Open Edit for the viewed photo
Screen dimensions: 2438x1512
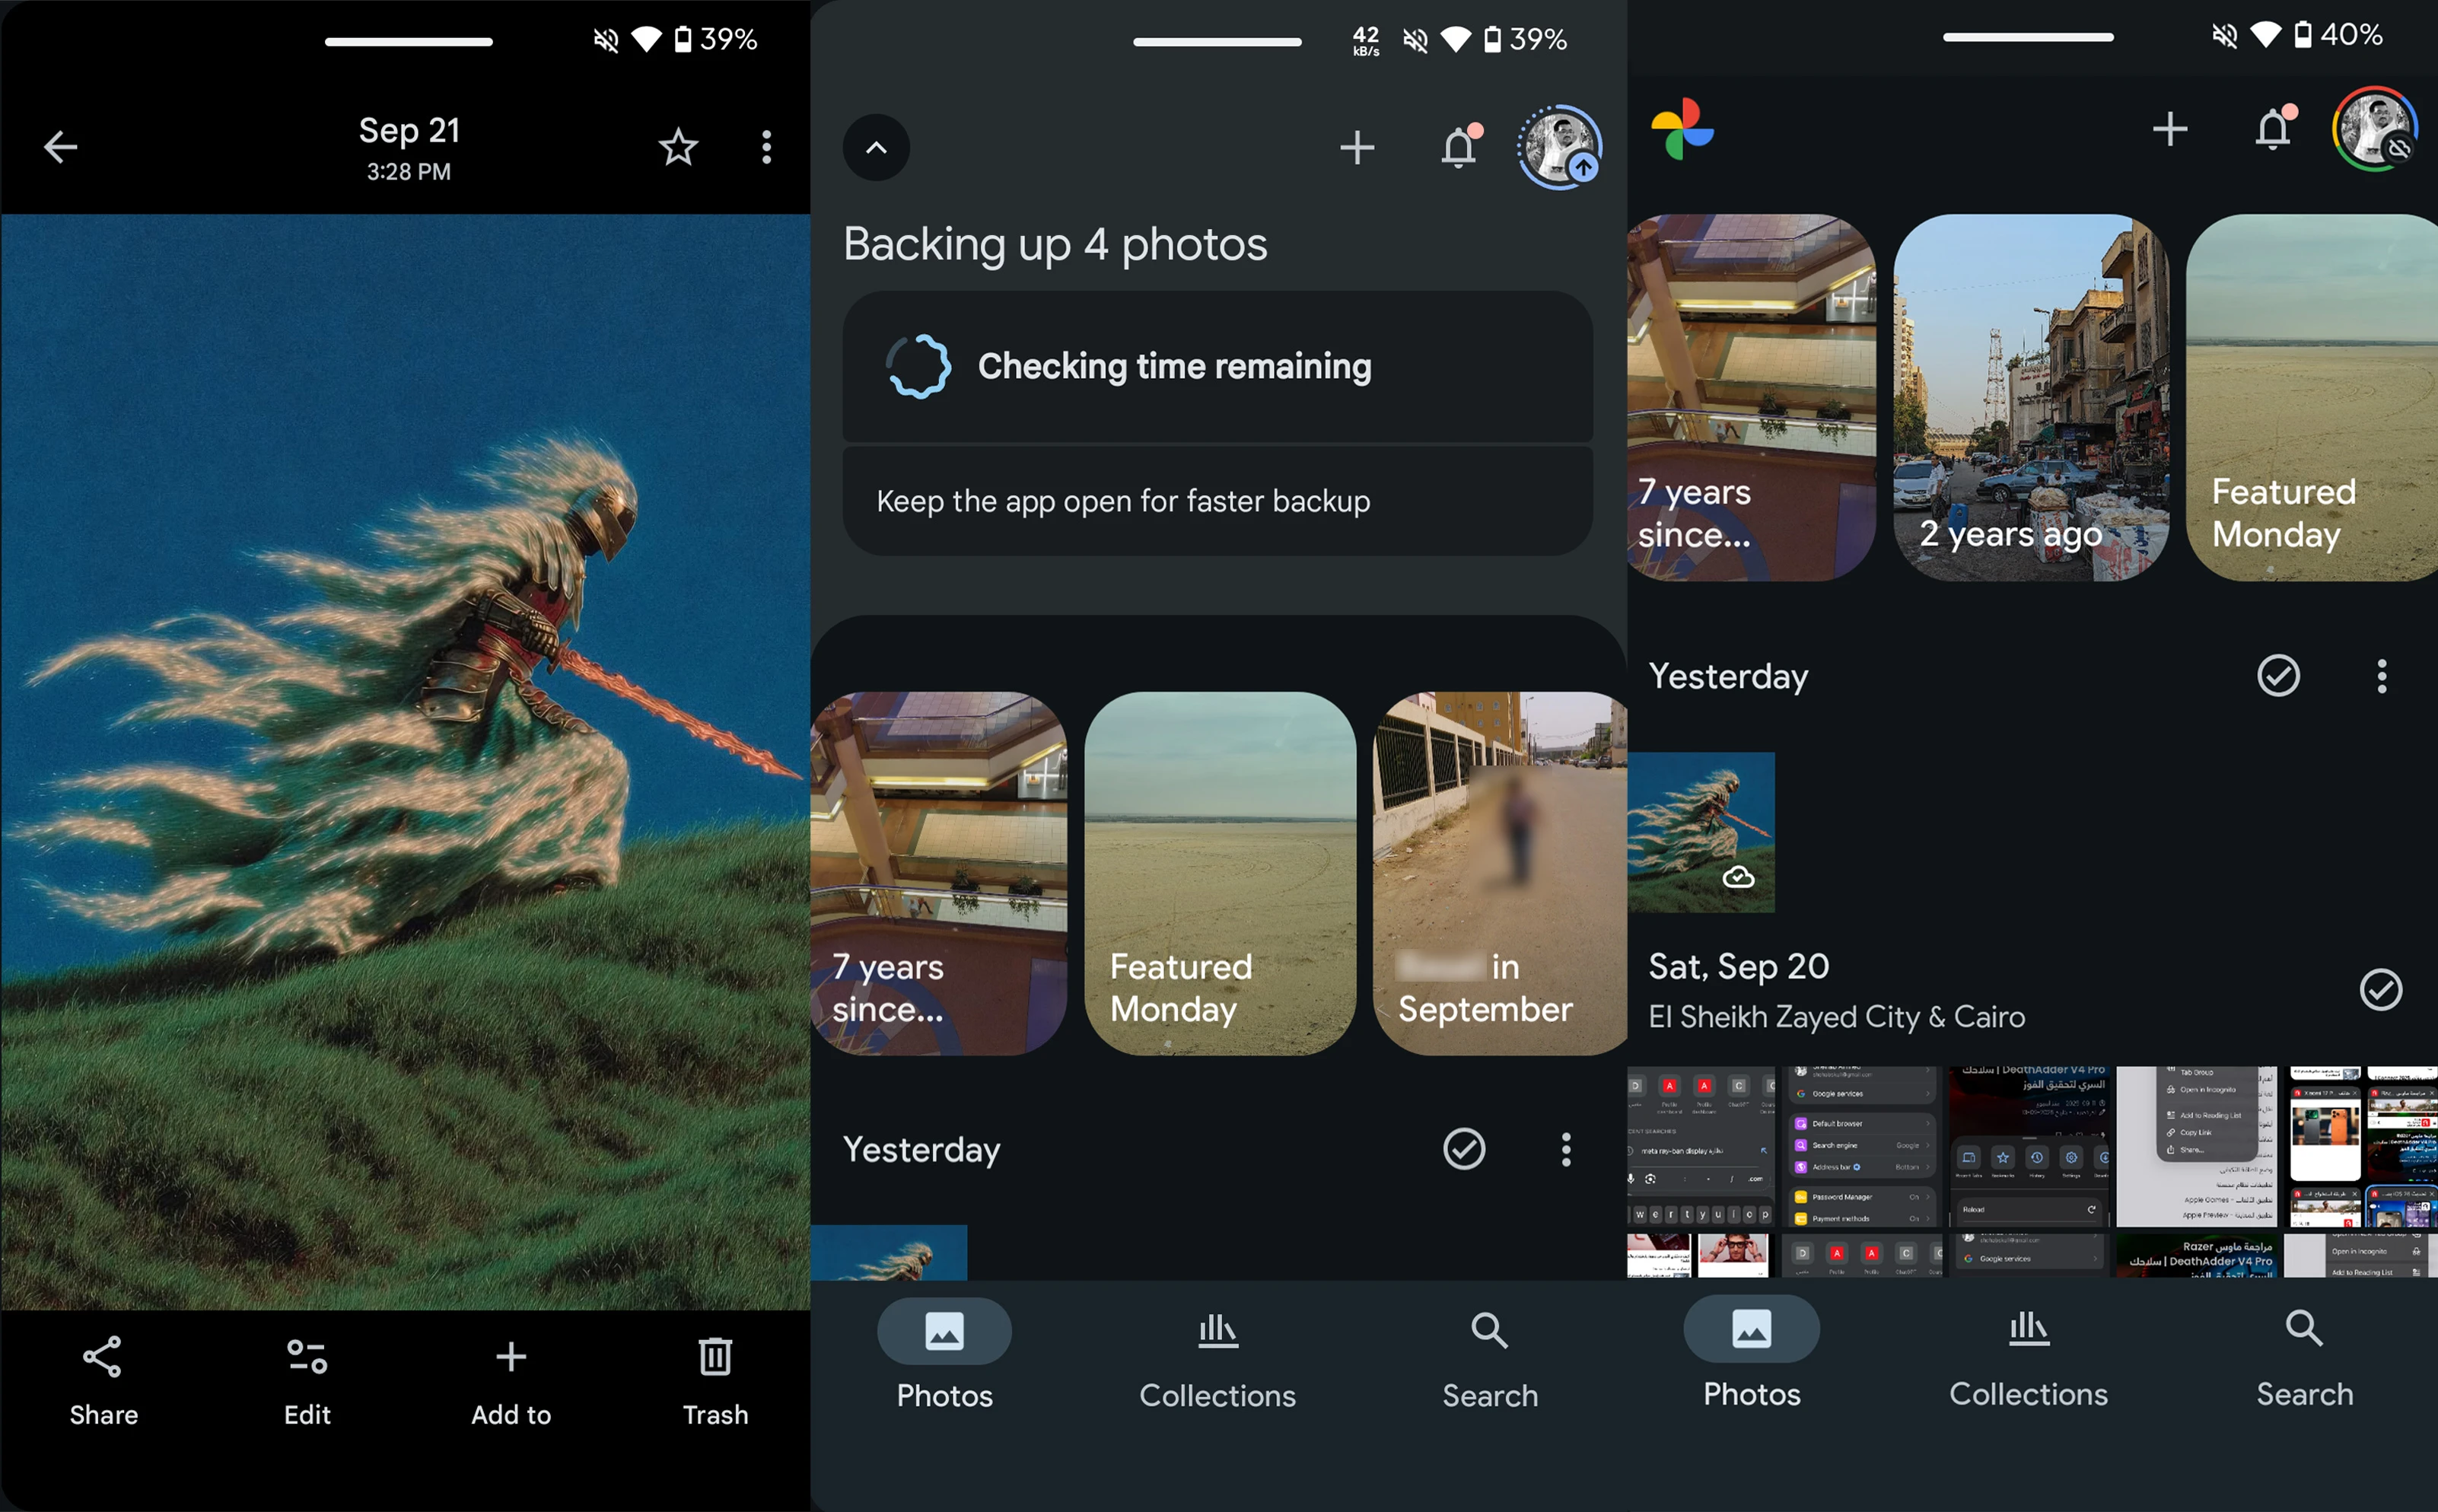[307, 1383]
